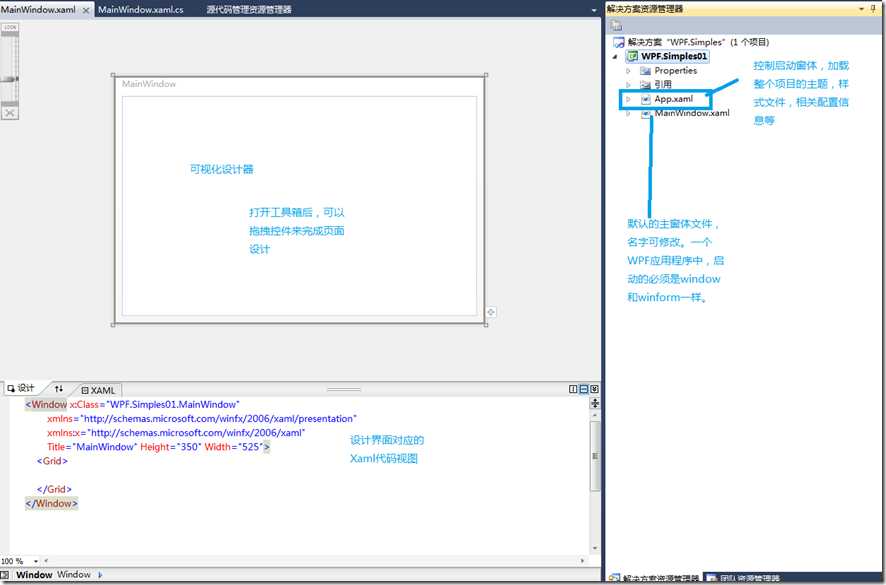Screen dimensions: 886x585
Task: Expand breadcrumb children arrow after Window
Action: pos(100,575)
